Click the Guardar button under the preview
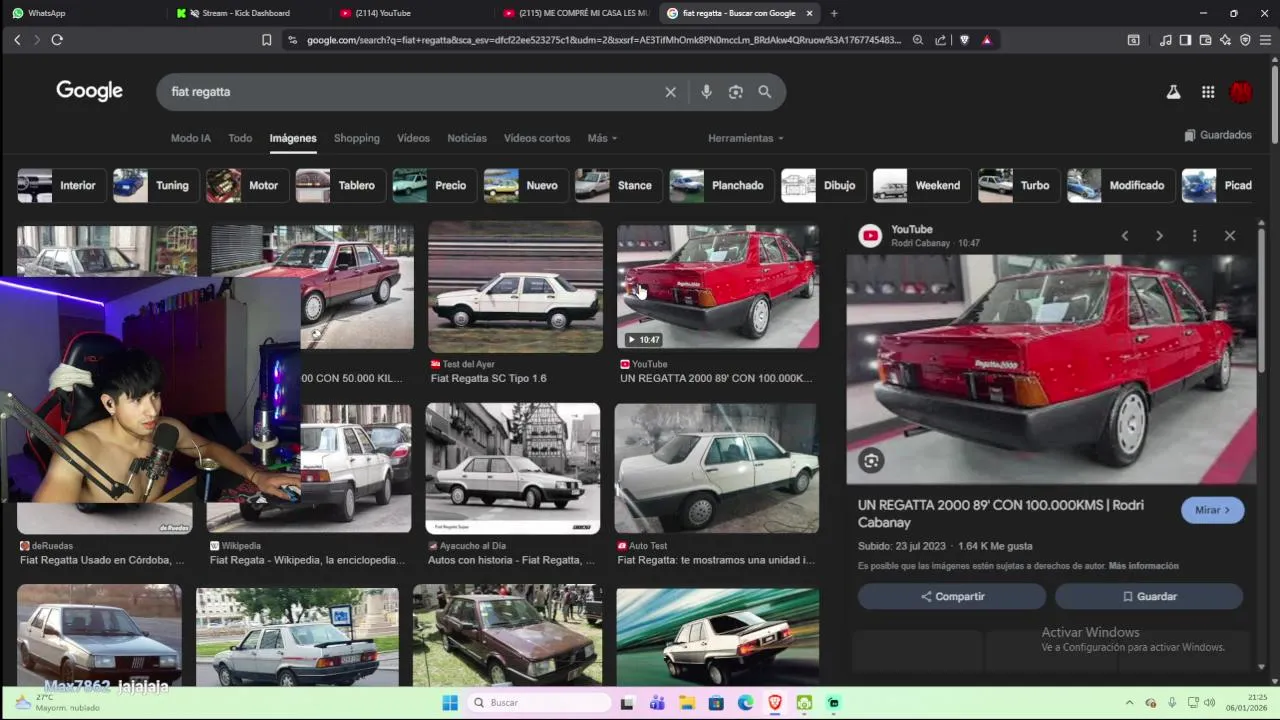The height and width of the screenshot is (720, 1280). [1149, 596]
